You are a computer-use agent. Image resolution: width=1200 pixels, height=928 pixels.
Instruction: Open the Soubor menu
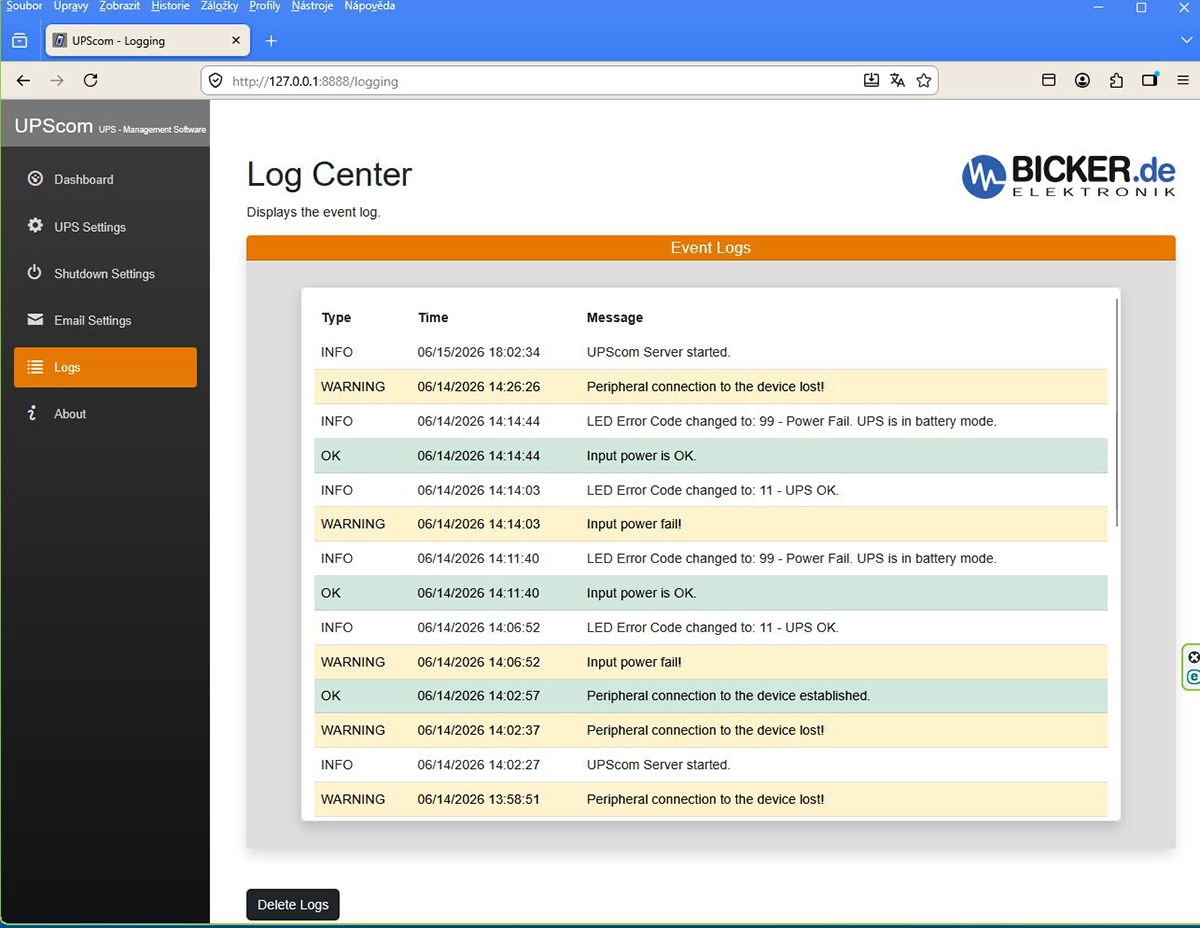(24, 6)
